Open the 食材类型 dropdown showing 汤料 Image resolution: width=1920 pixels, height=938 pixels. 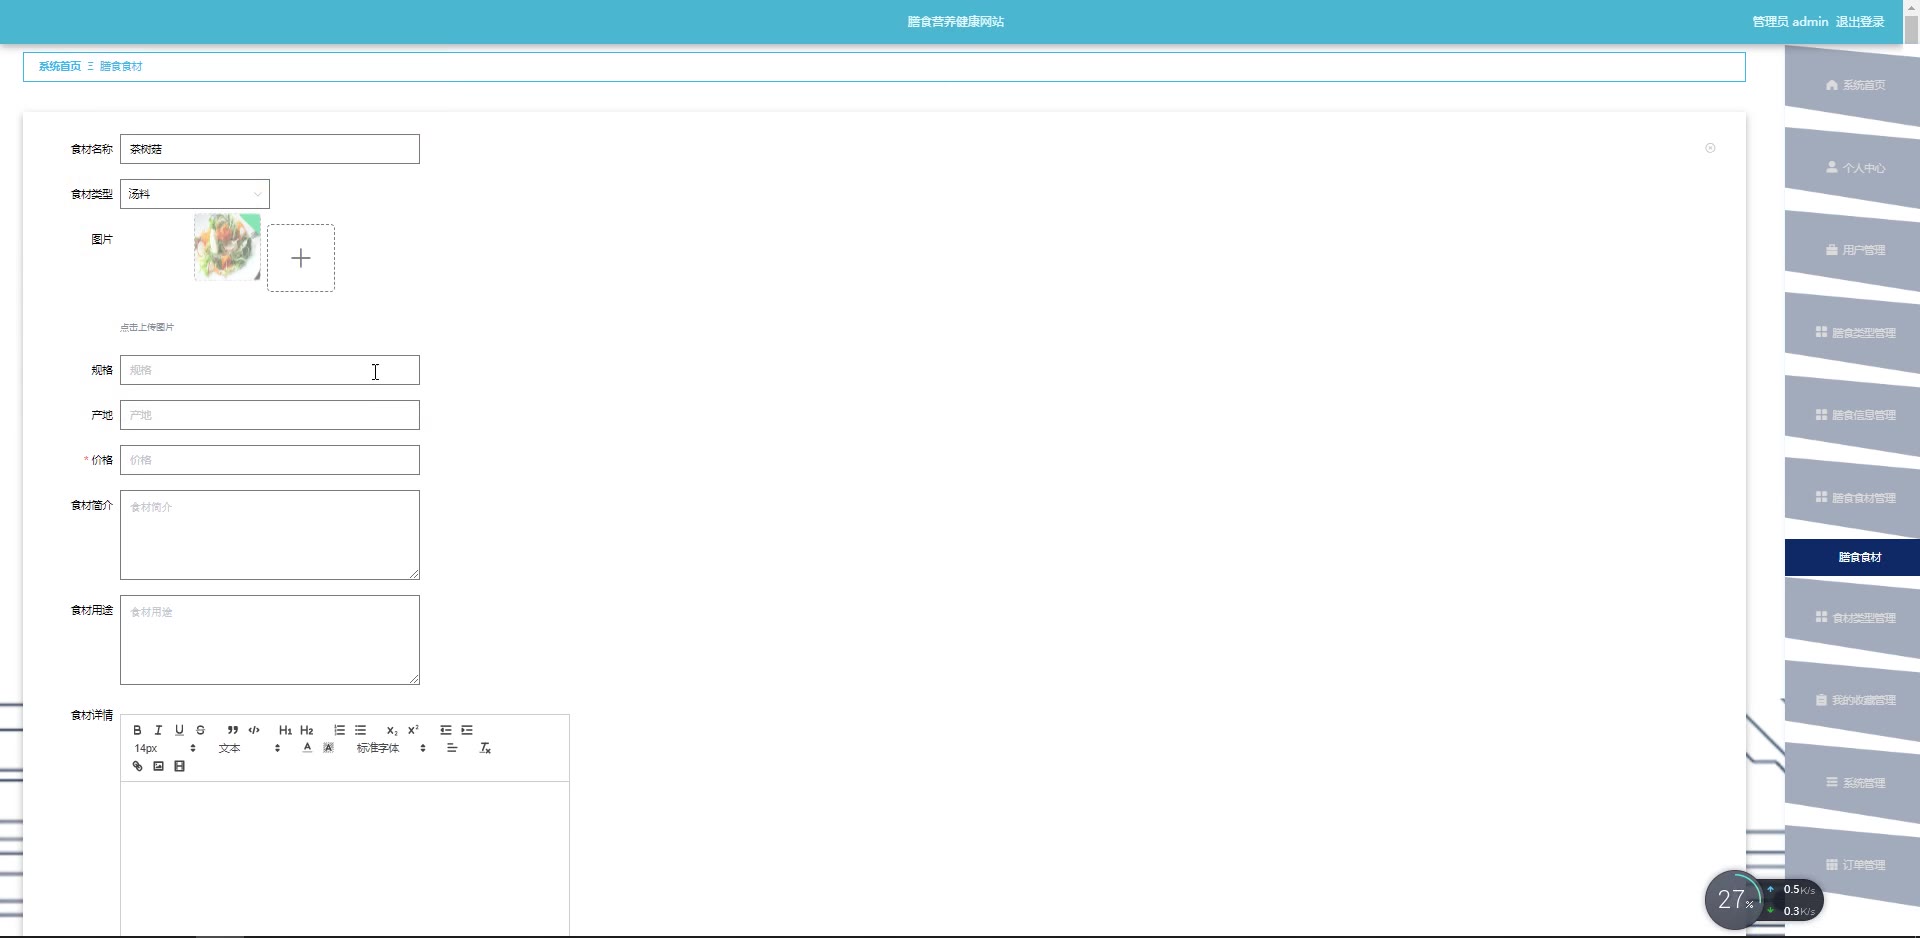[x=195, y=194]
